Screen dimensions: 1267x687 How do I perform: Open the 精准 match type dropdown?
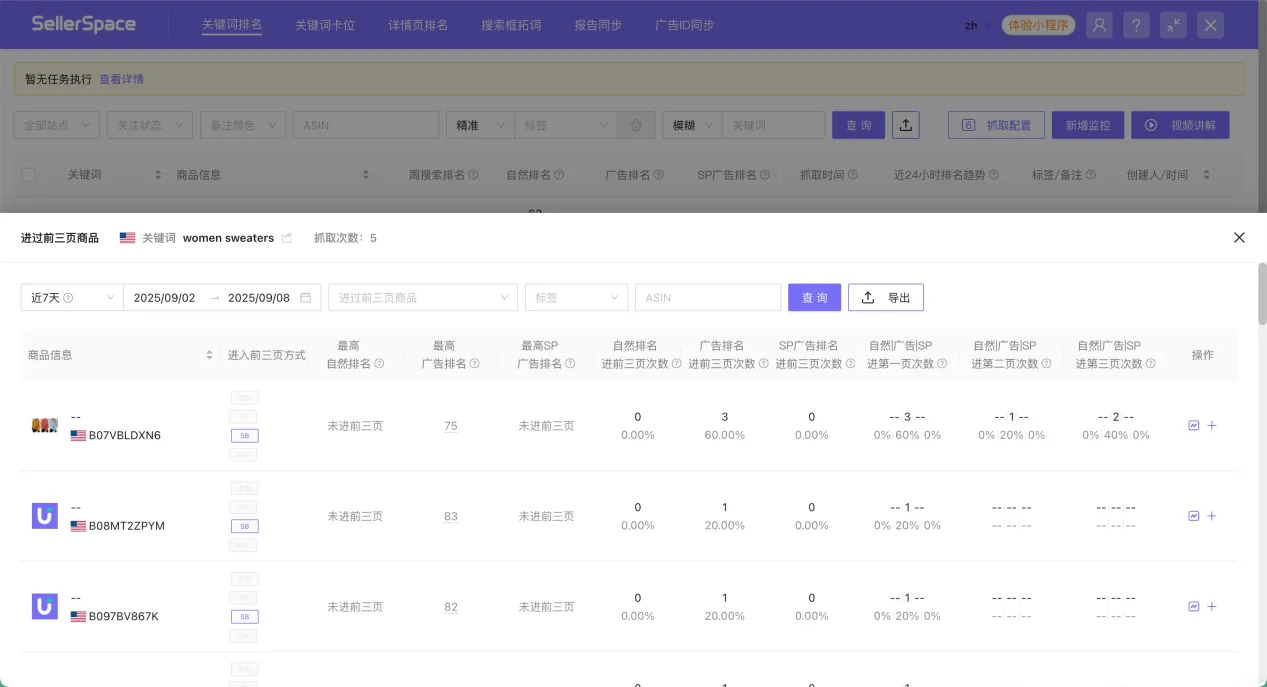480,125
